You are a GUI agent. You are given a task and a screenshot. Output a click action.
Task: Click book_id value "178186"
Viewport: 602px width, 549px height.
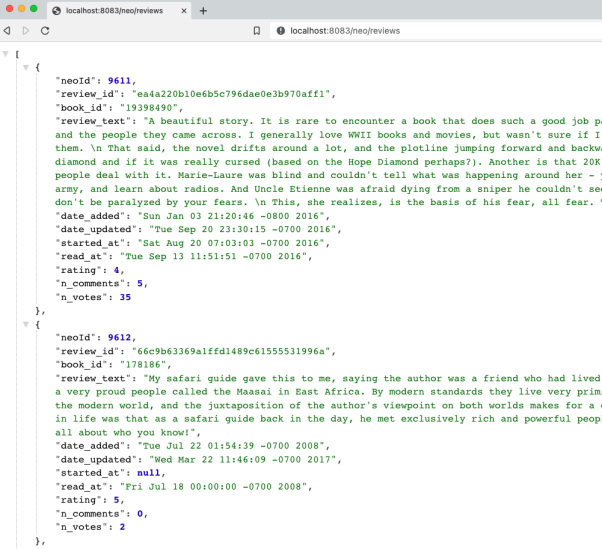[x=143, y=364]
